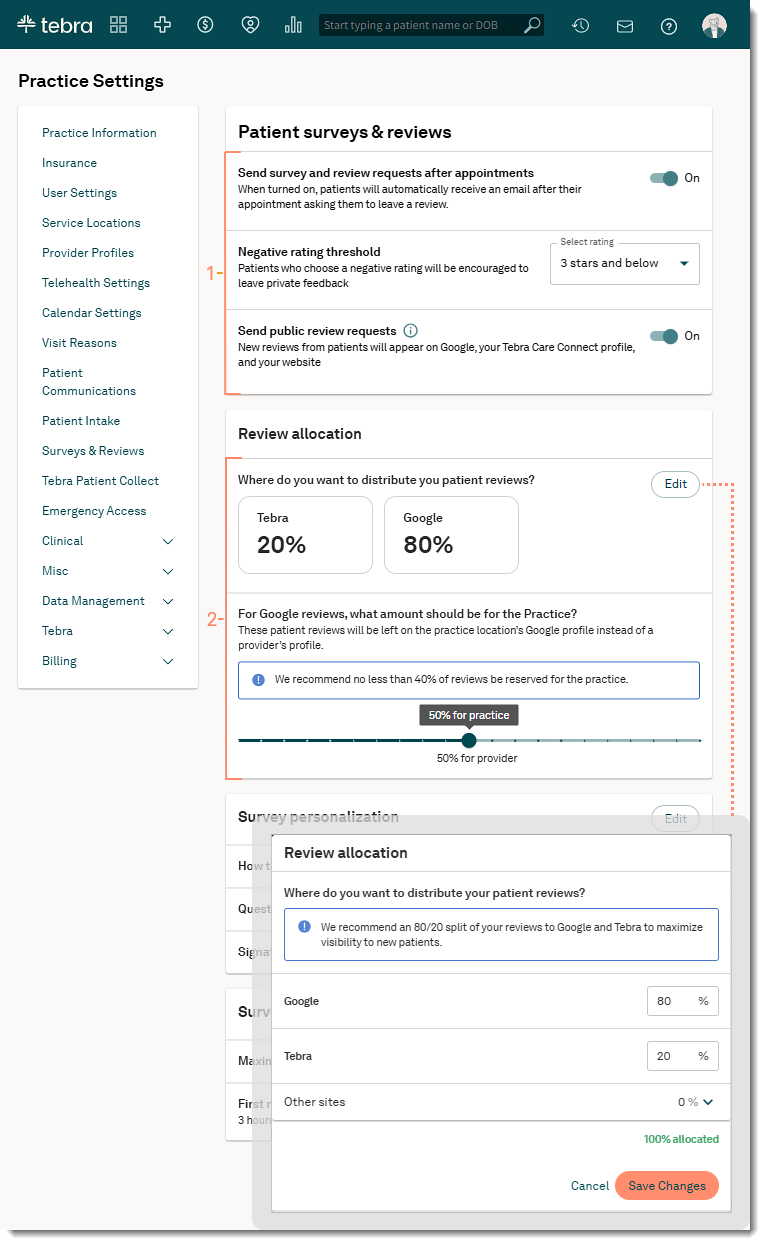Open Patient Intake settings

click(81, 421)
